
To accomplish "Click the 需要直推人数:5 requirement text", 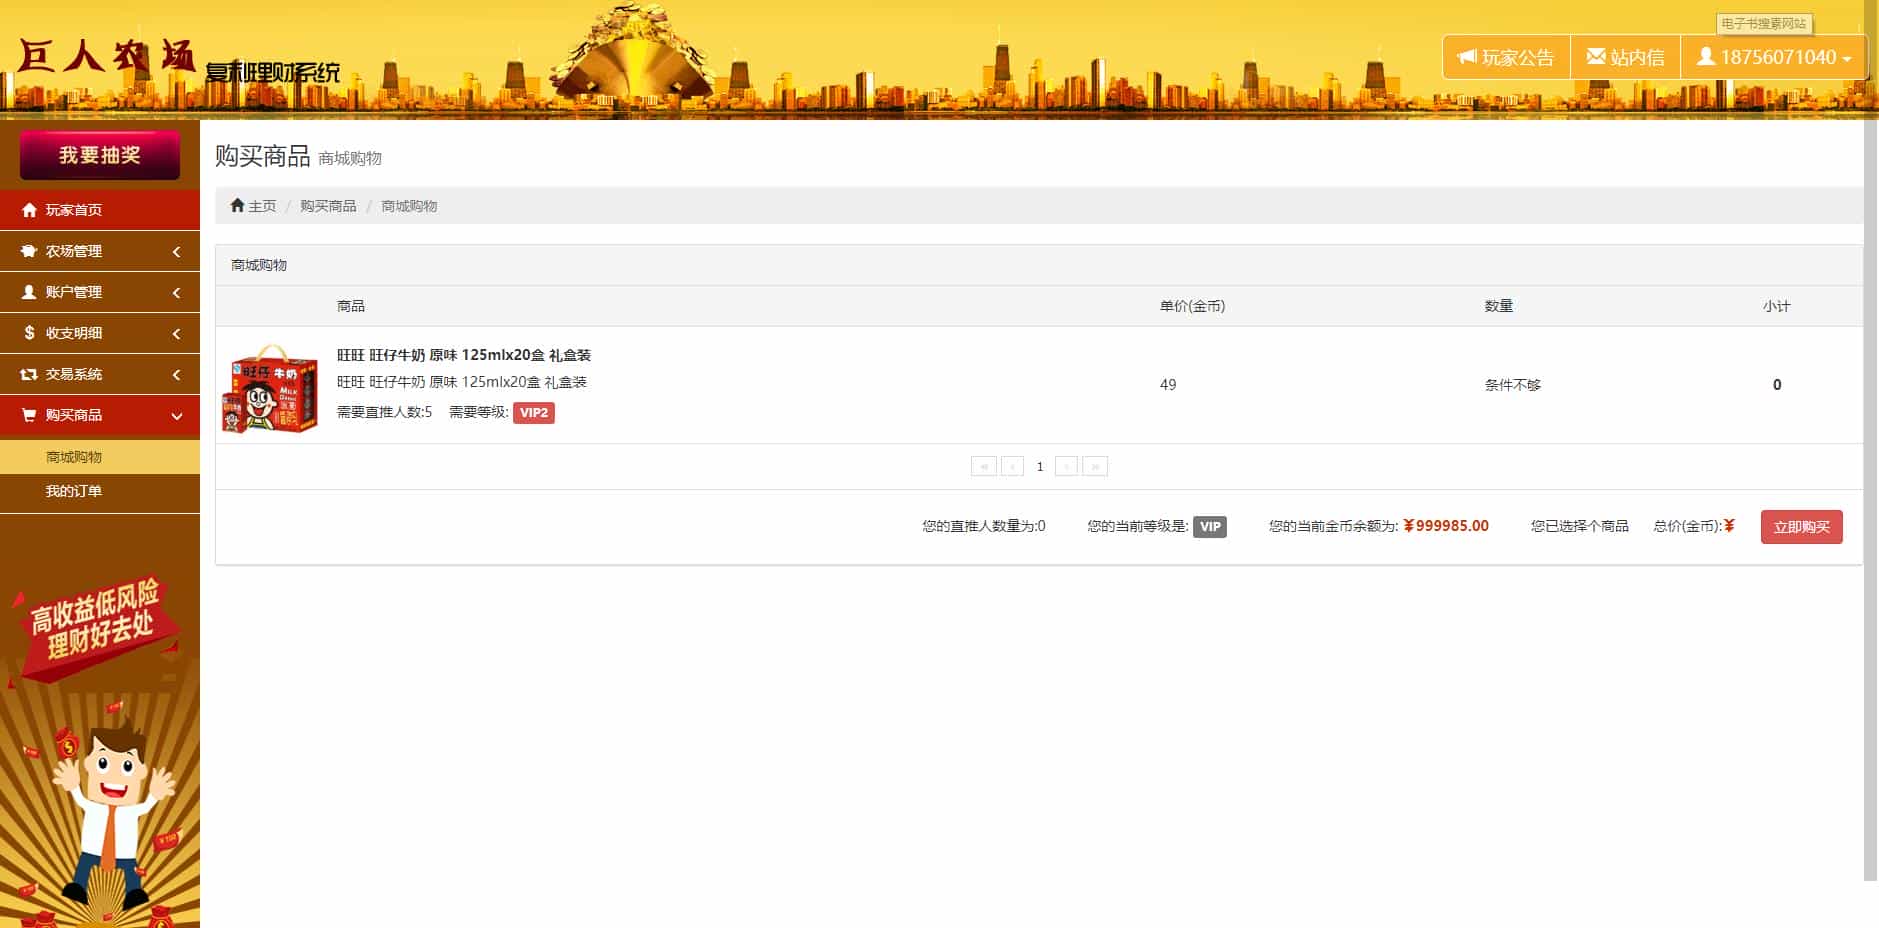I will [385, 412].
